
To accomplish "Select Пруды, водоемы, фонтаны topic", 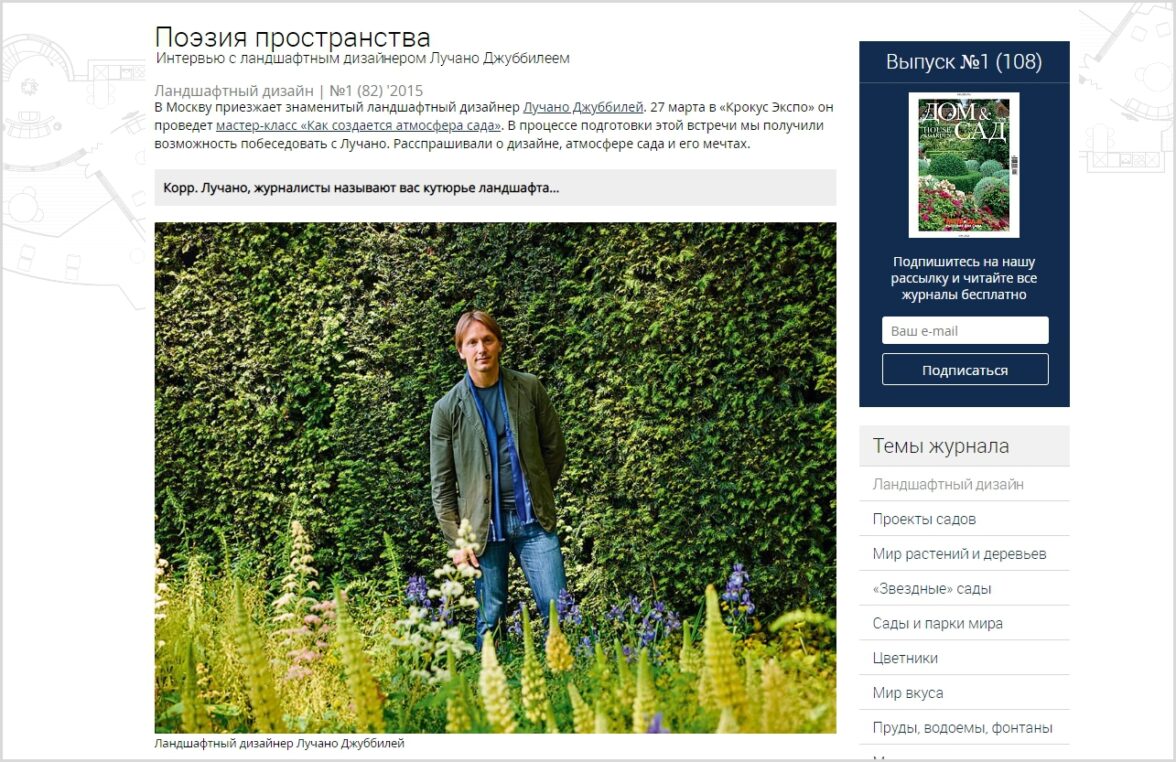I will coord(962,728).
